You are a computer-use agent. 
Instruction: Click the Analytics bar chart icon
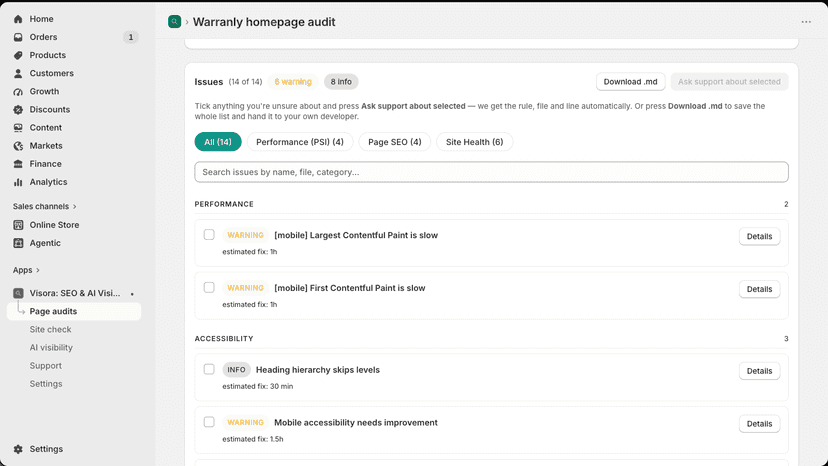point(18,182)
